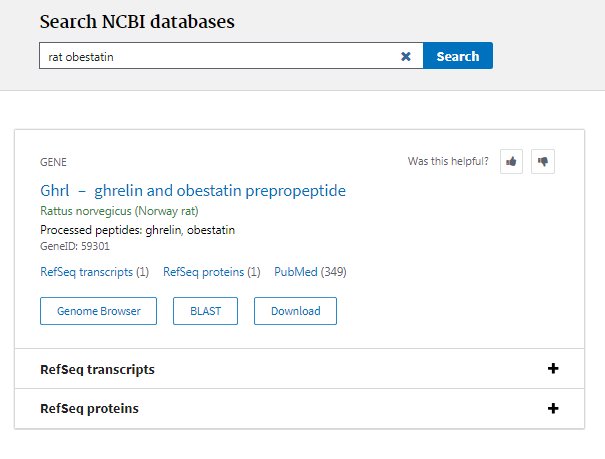Expand RefSeq transcripts with plus icon
The image size is (605, 459).
553,369
